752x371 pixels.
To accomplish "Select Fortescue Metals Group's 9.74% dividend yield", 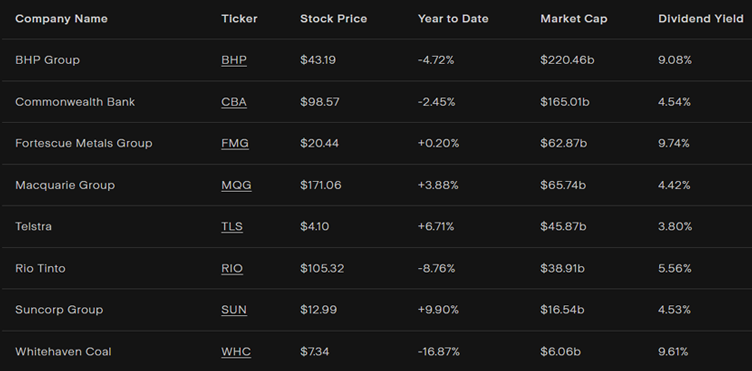I will [674, 143].
